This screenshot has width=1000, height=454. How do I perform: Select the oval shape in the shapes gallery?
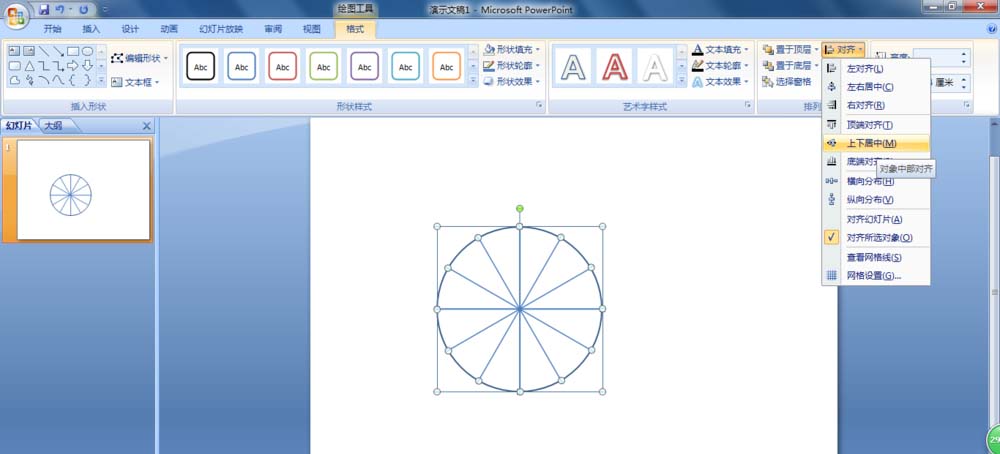(x=87, y=51)
